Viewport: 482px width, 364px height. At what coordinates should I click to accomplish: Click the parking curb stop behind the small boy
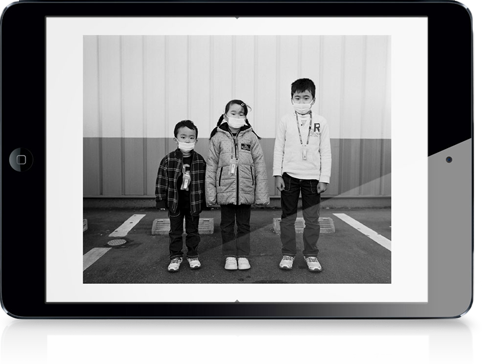(183, 226)
